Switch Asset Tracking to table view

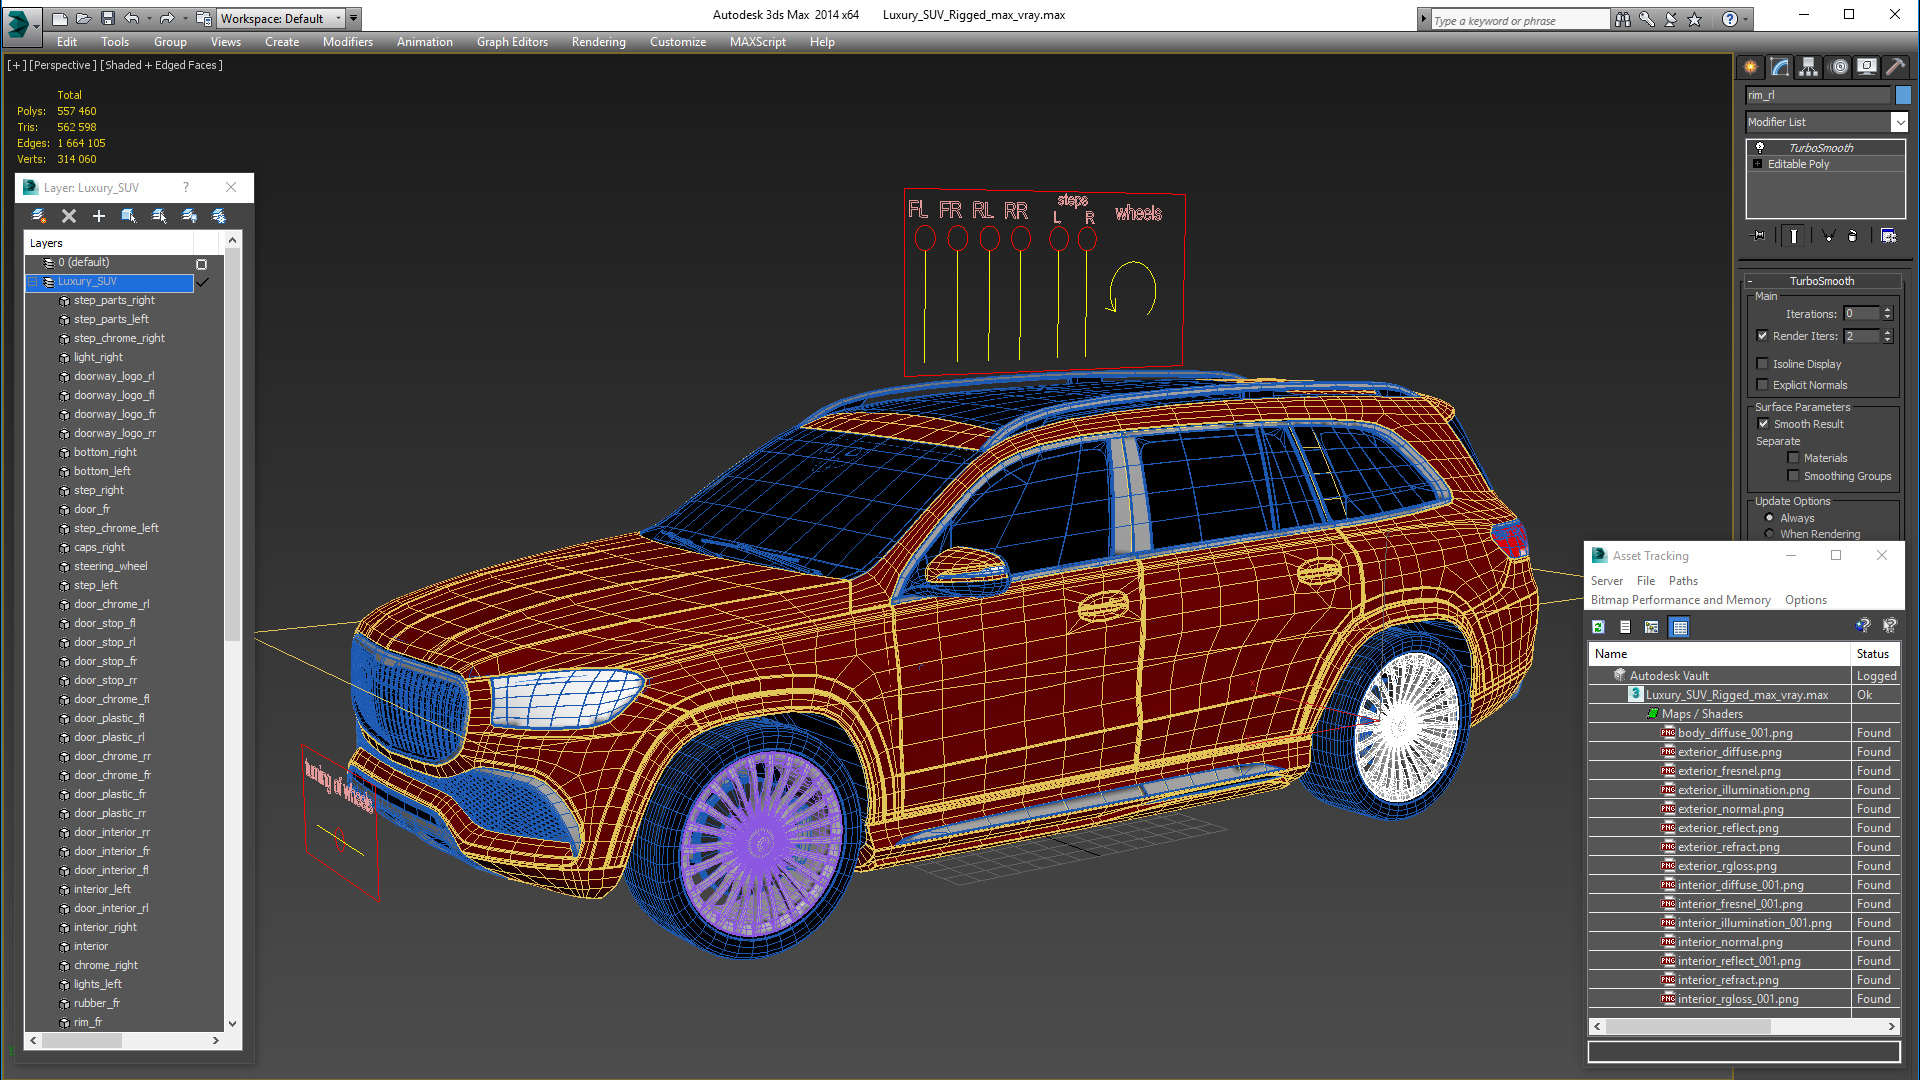pyautogui.click(x=1680, y=627)
